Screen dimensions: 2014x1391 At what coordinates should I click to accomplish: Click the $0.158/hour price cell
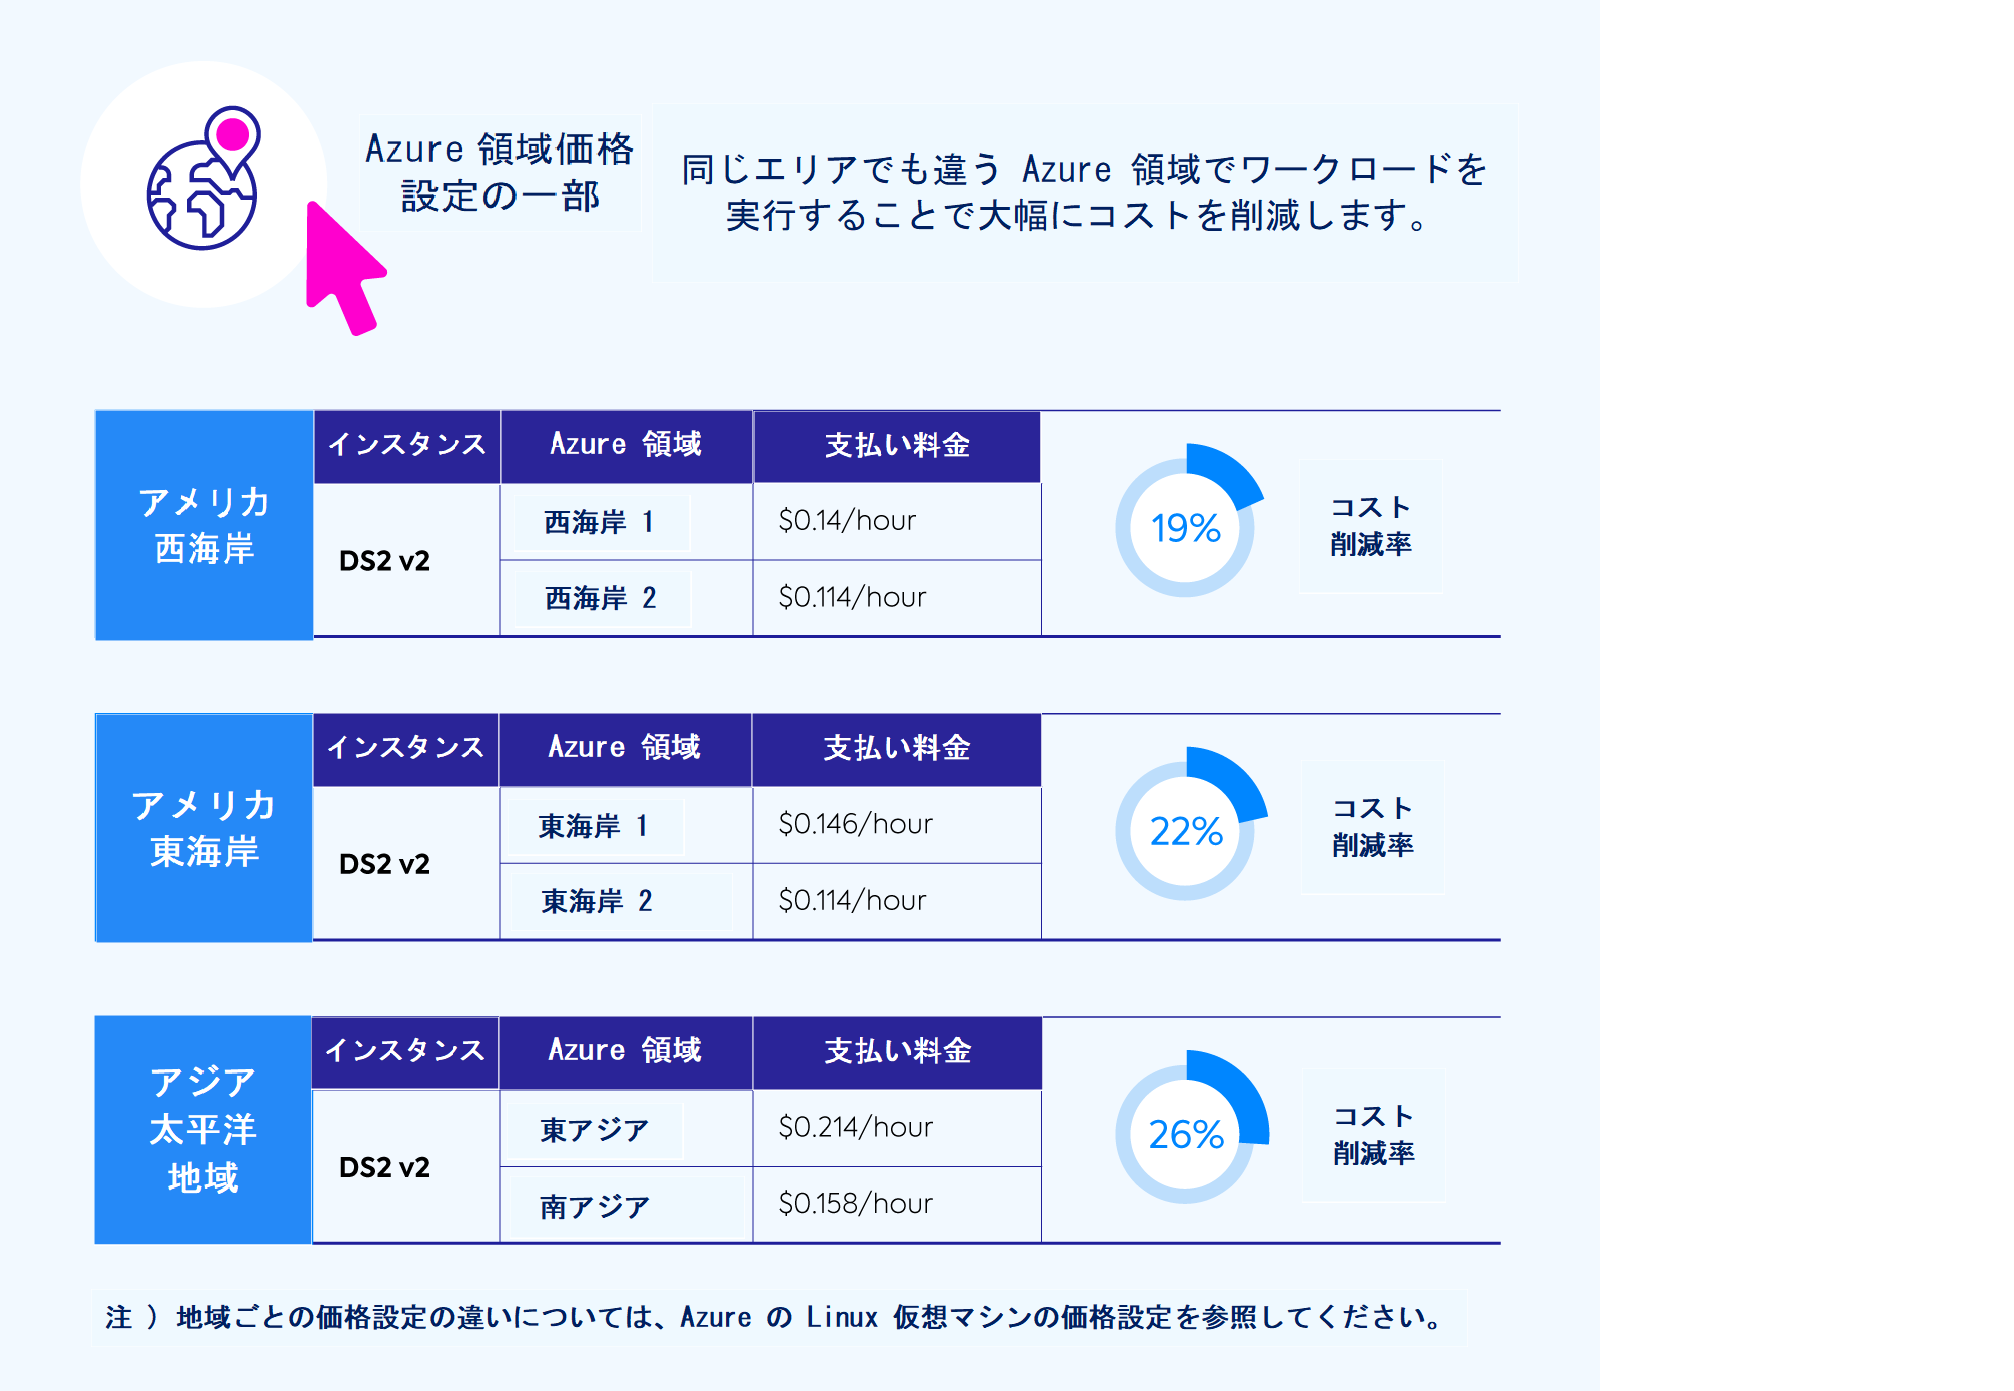tap(897, 1204)
